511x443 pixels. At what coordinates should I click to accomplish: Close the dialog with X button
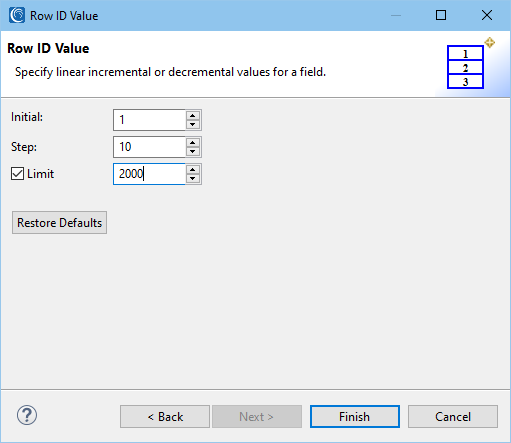pyautogui.click(x=487, y=15)
